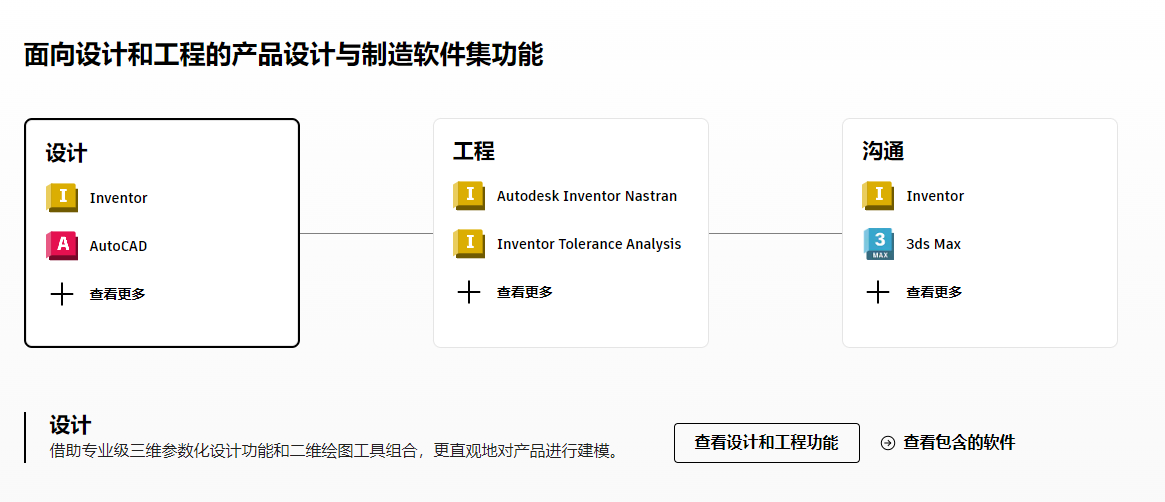Click the Autodesk Inventor Nastran icon
The width and height of the screenshot is (1165, 502).
pos(469,196)
